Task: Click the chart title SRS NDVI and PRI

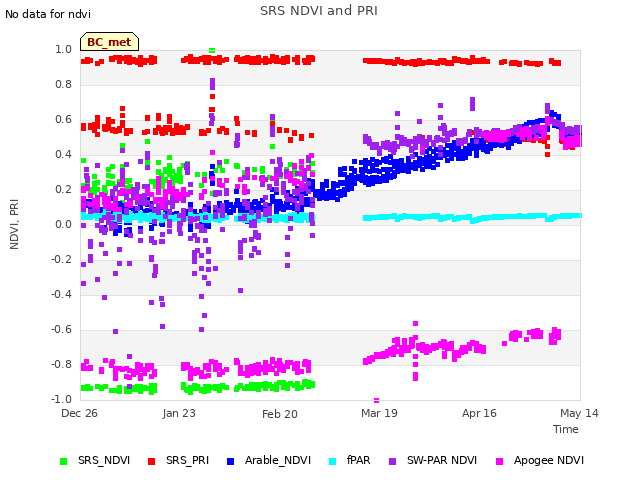Action: [x=319, y=10]
